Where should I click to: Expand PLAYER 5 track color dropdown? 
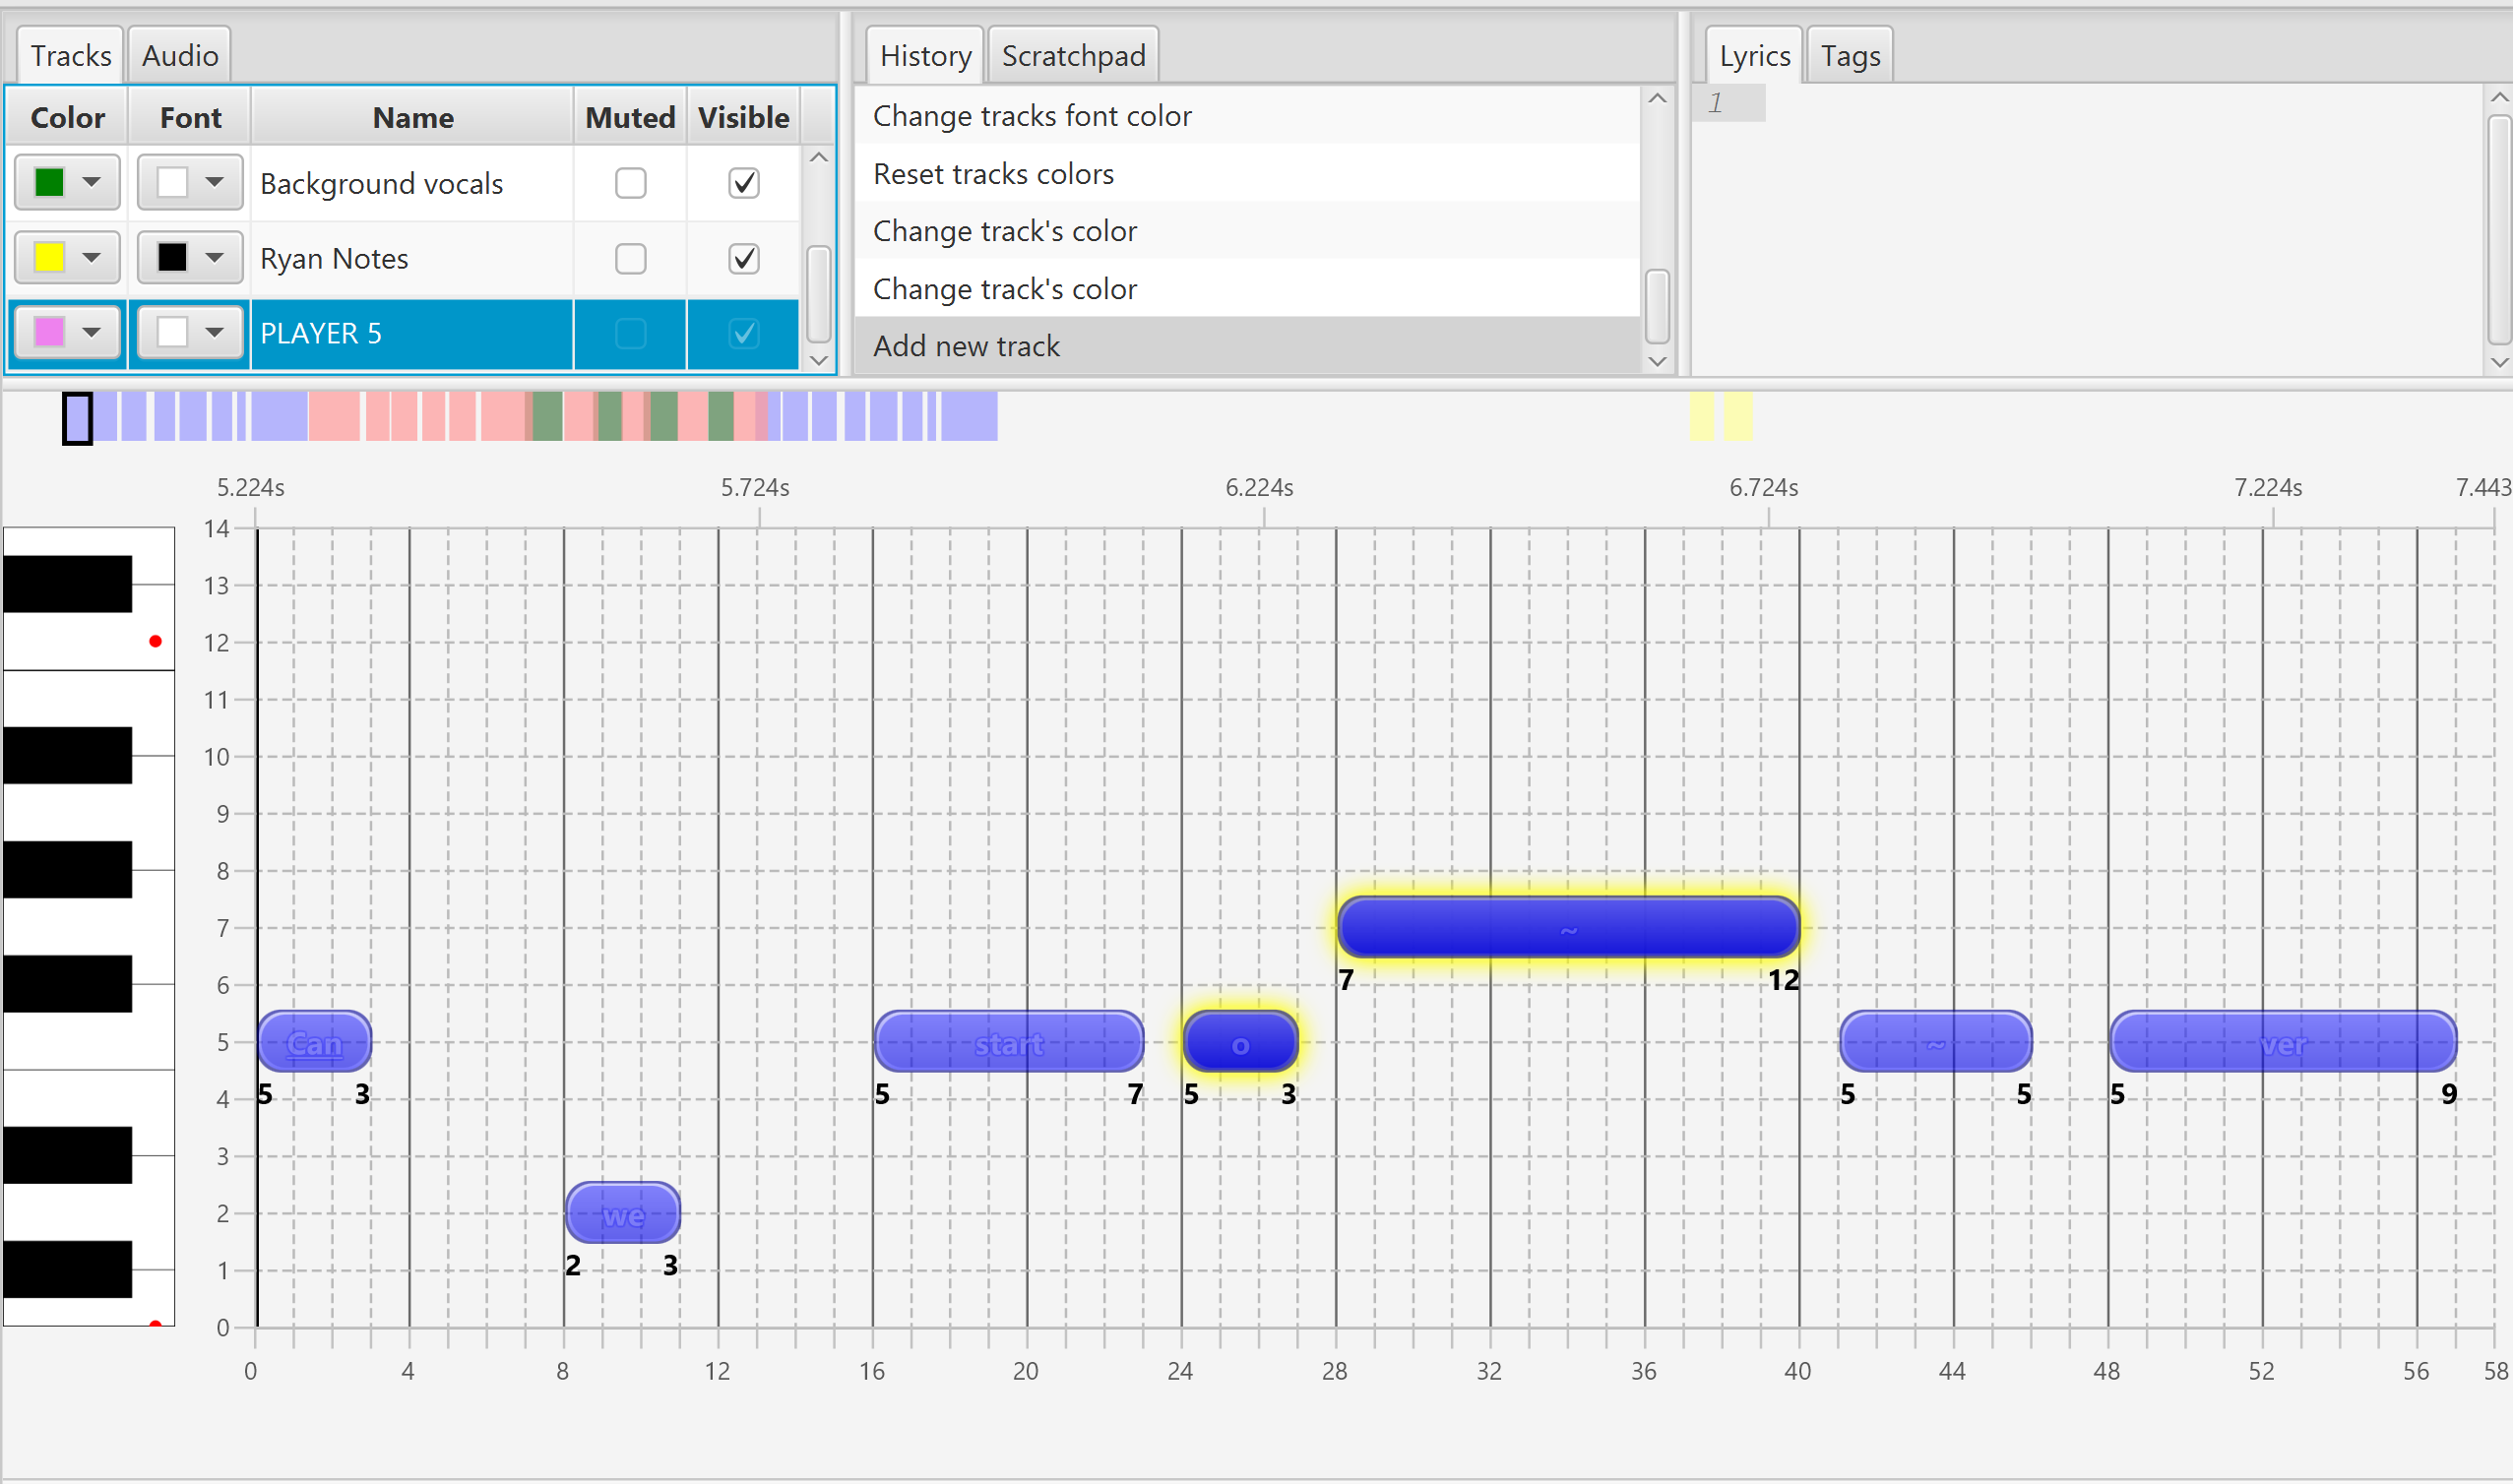pos(91,333)
